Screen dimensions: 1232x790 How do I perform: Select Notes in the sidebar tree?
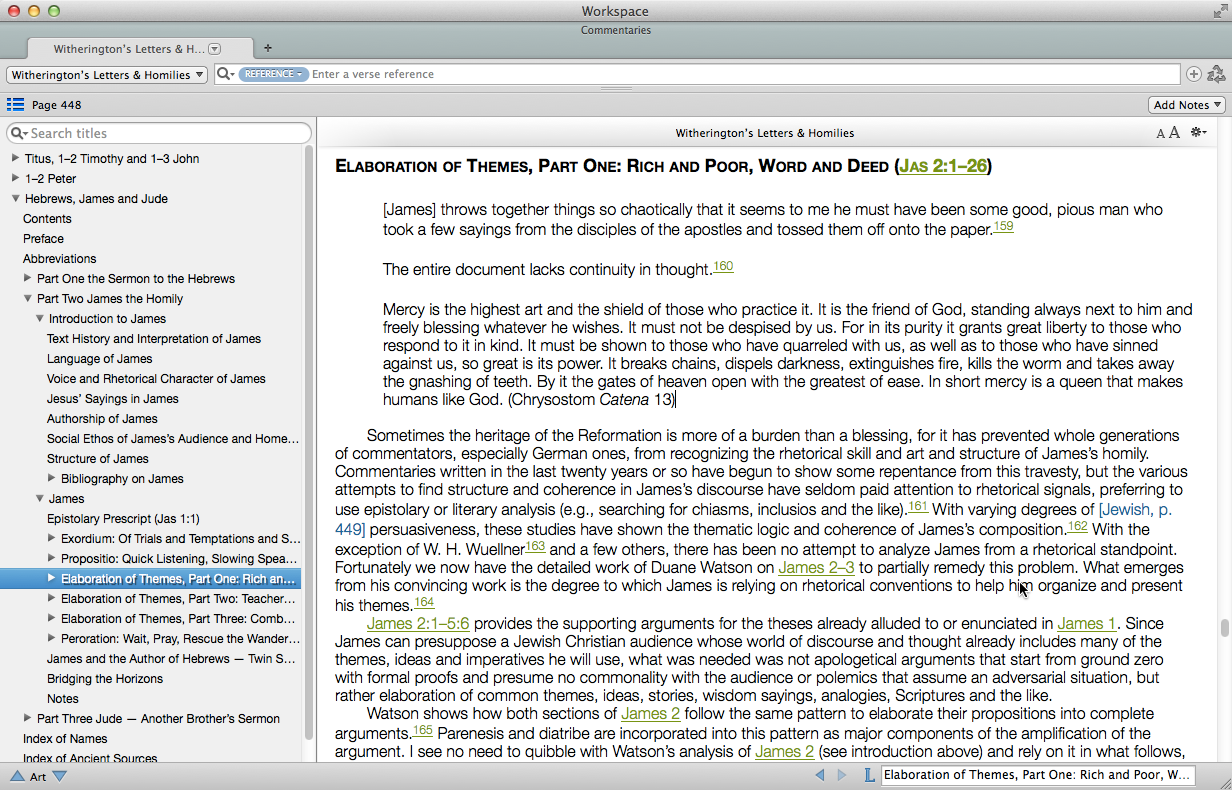pyautogui.click(x=63, y=699)
